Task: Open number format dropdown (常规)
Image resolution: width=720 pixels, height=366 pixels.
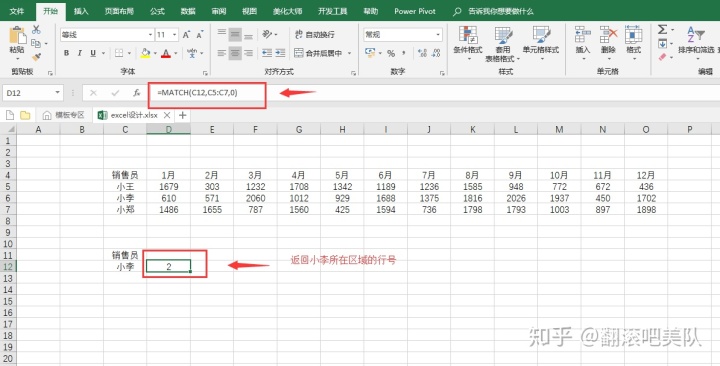Action: pos(438,35)
